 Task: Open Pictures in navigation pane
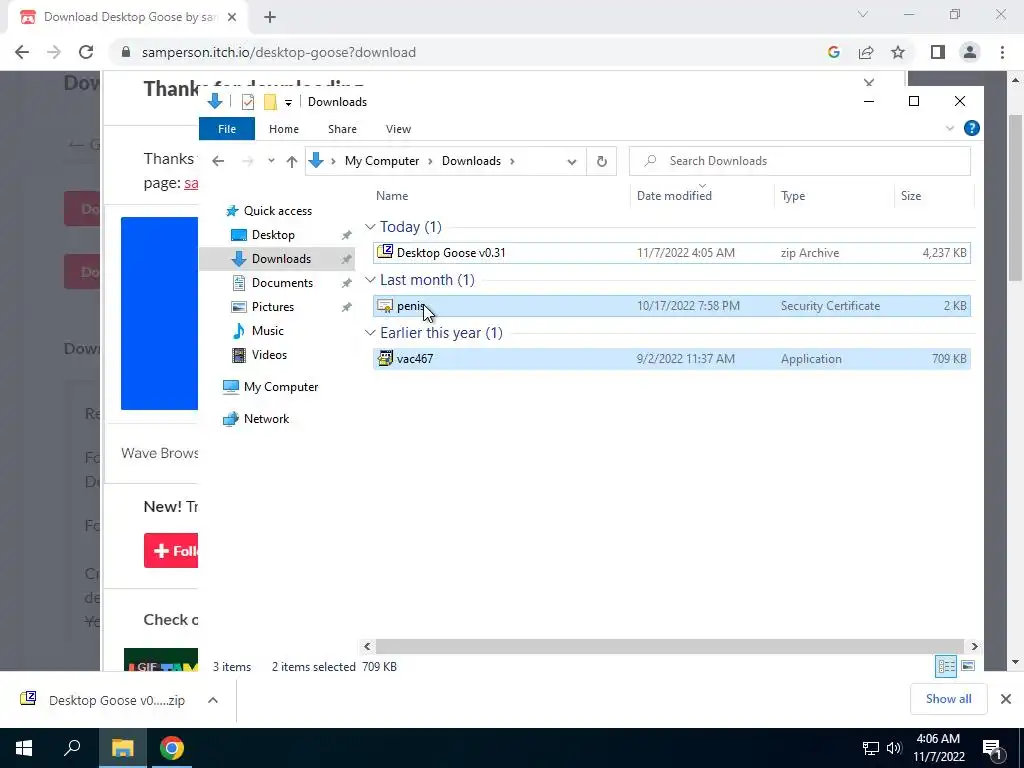[272, 307]
